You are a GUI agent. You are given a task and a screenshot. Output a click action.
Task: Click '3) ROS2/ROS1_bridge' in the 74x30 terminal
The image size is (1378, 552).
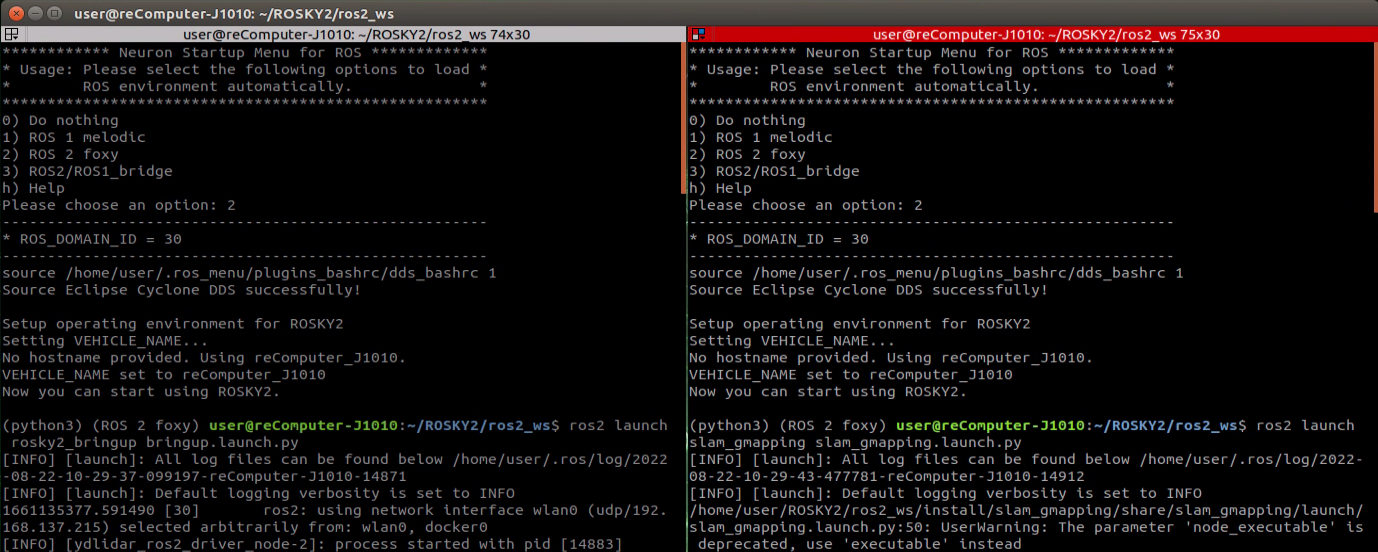[x=87, y=171]
